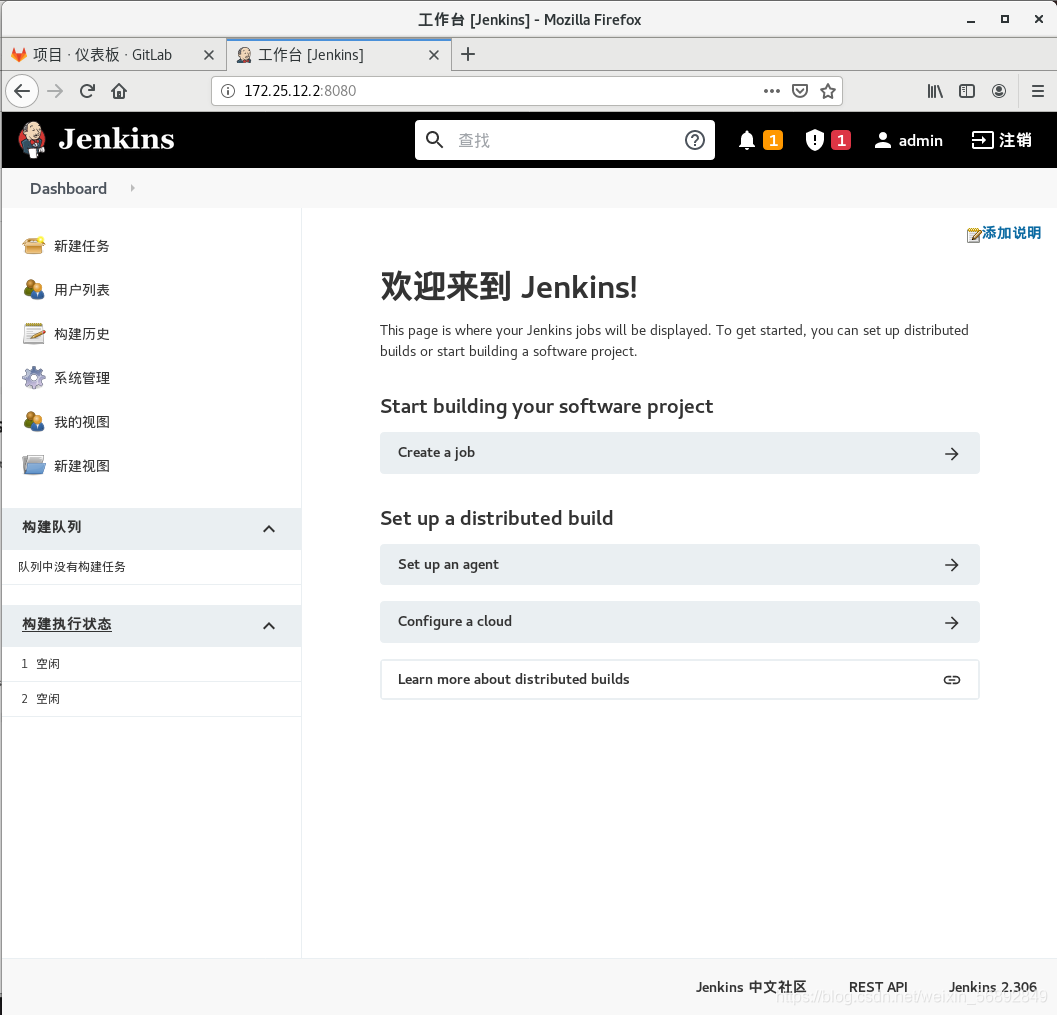Screen dimensions: 1057x1015
Task: Click Set up an agent
Action: (680, 565)
